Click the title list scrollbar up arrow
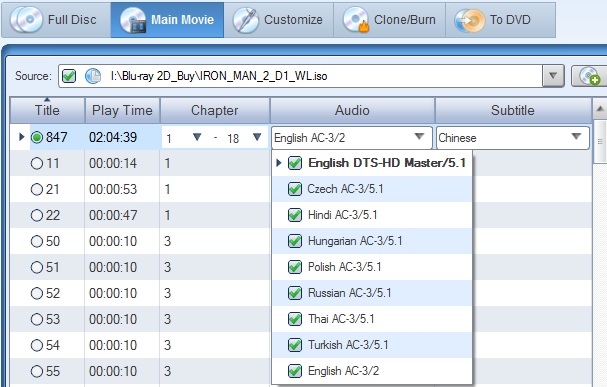The image size is (607, 387). [600, 109]
